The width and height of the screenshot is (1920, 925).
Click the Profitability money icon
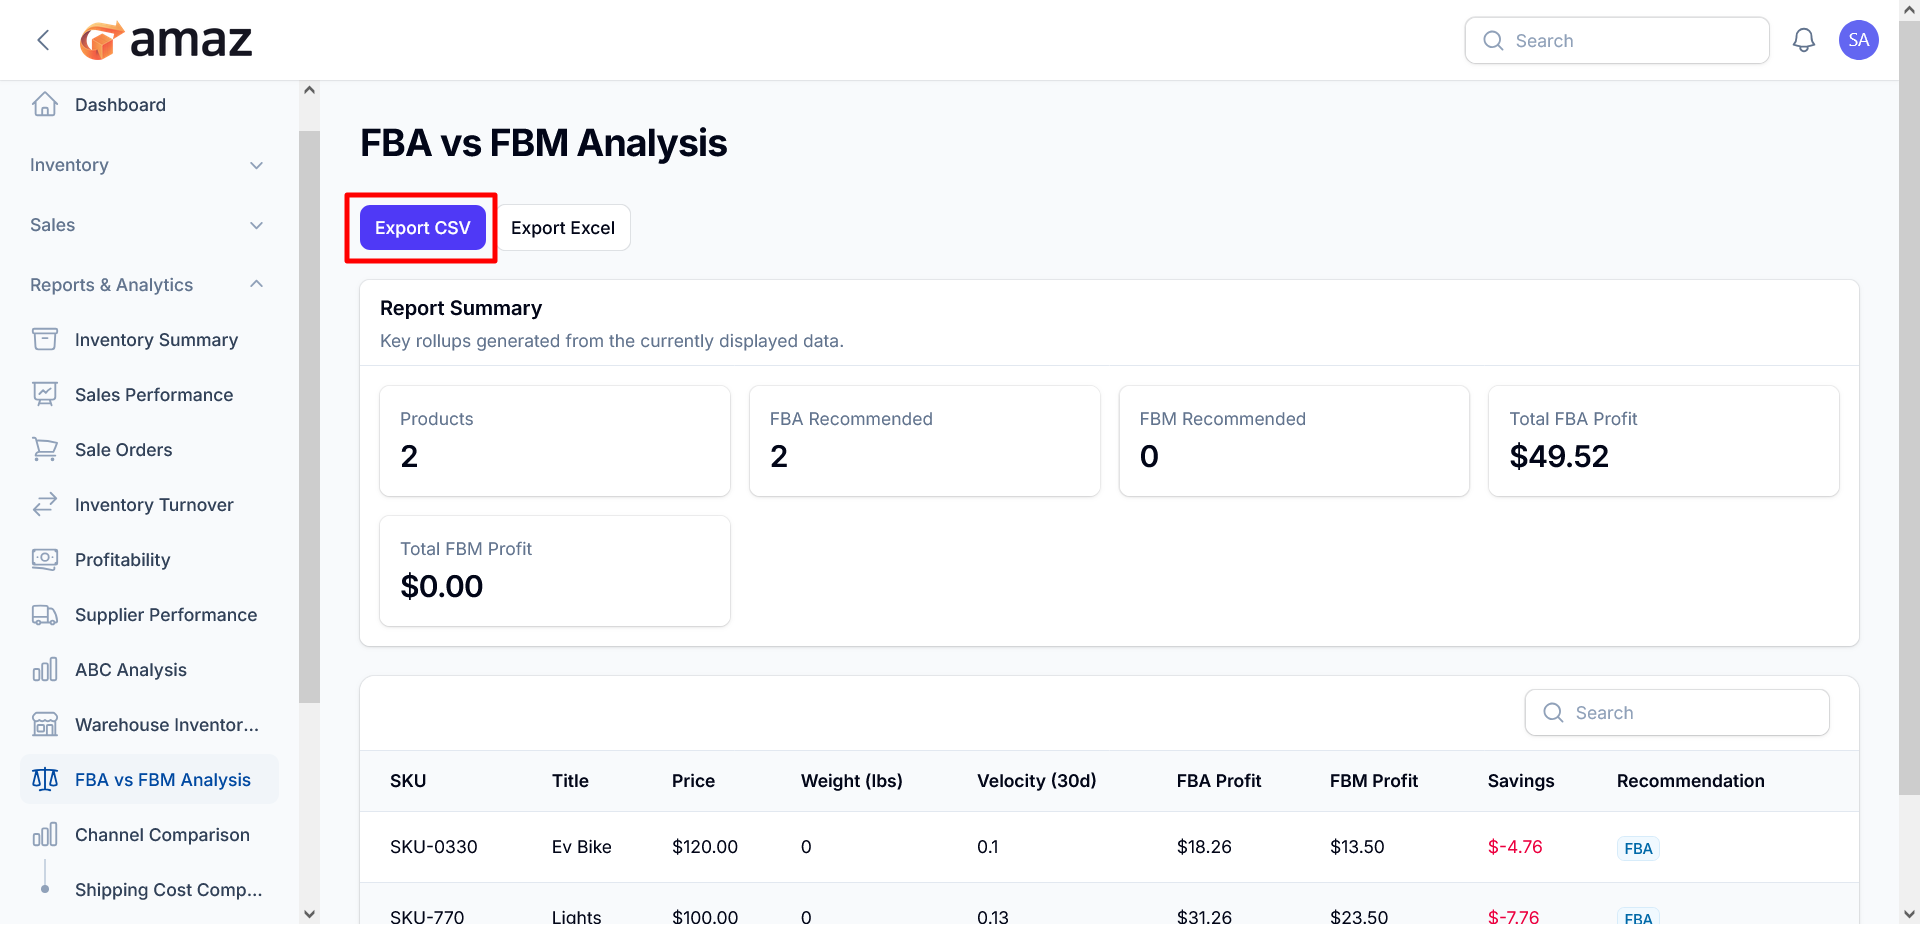45,559
